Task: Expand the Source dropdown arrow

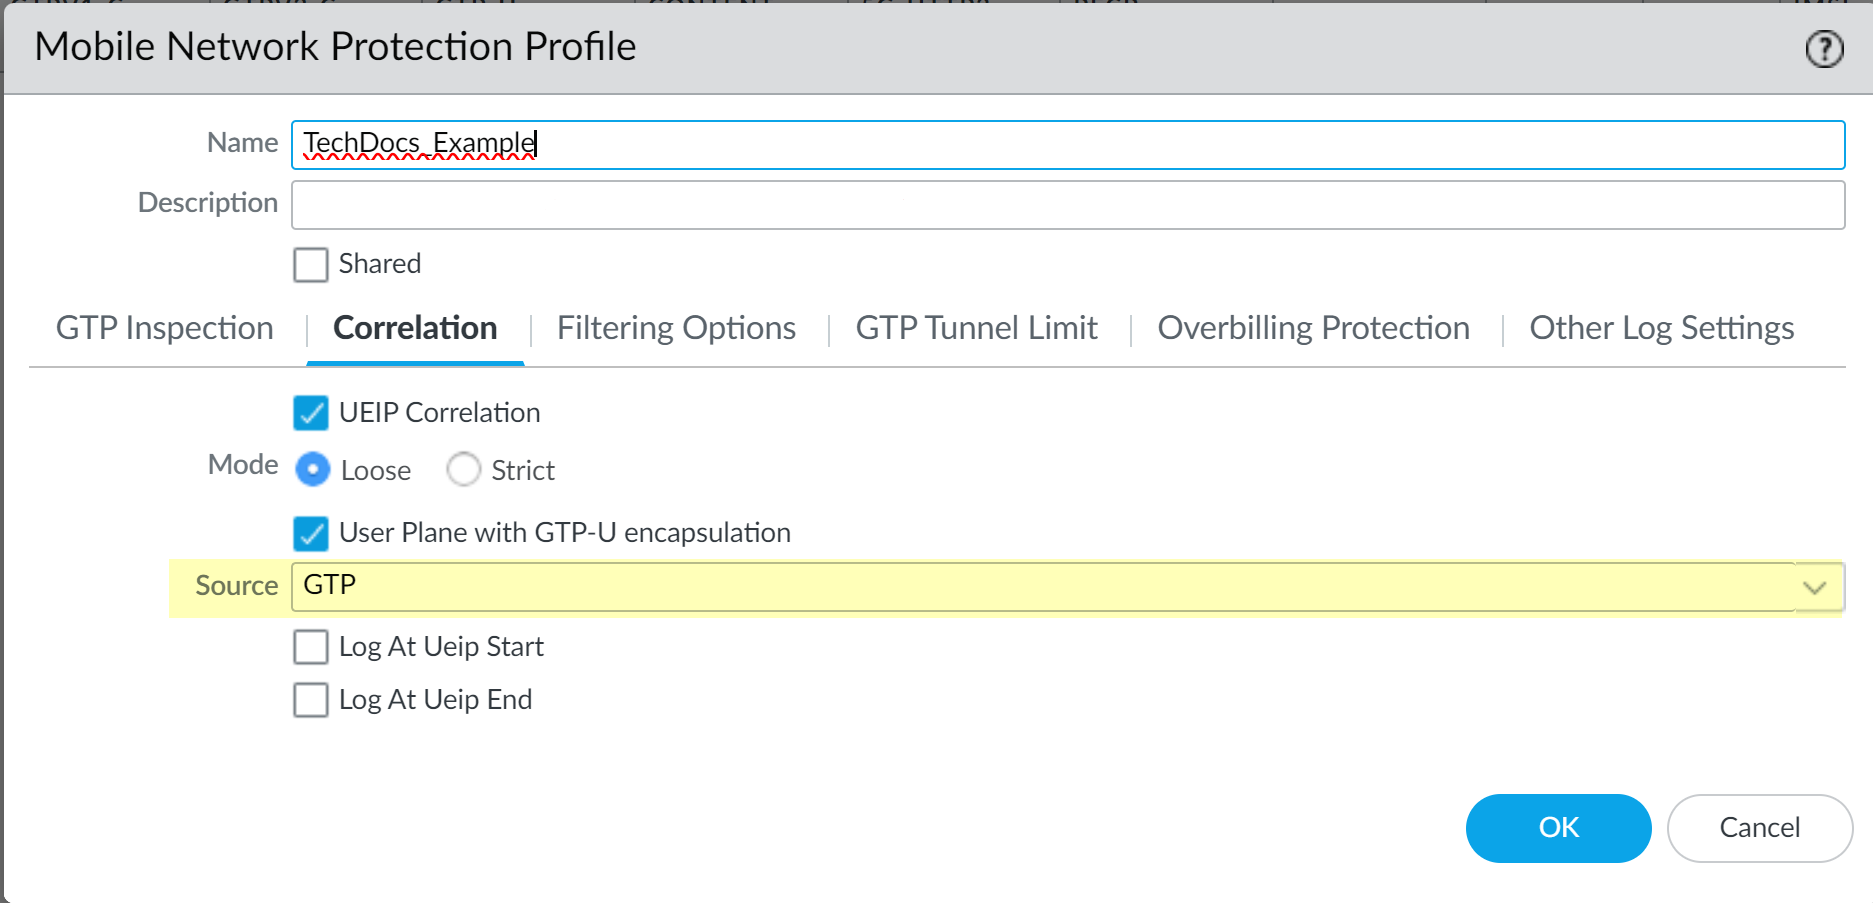Action: click(1814, 587)
